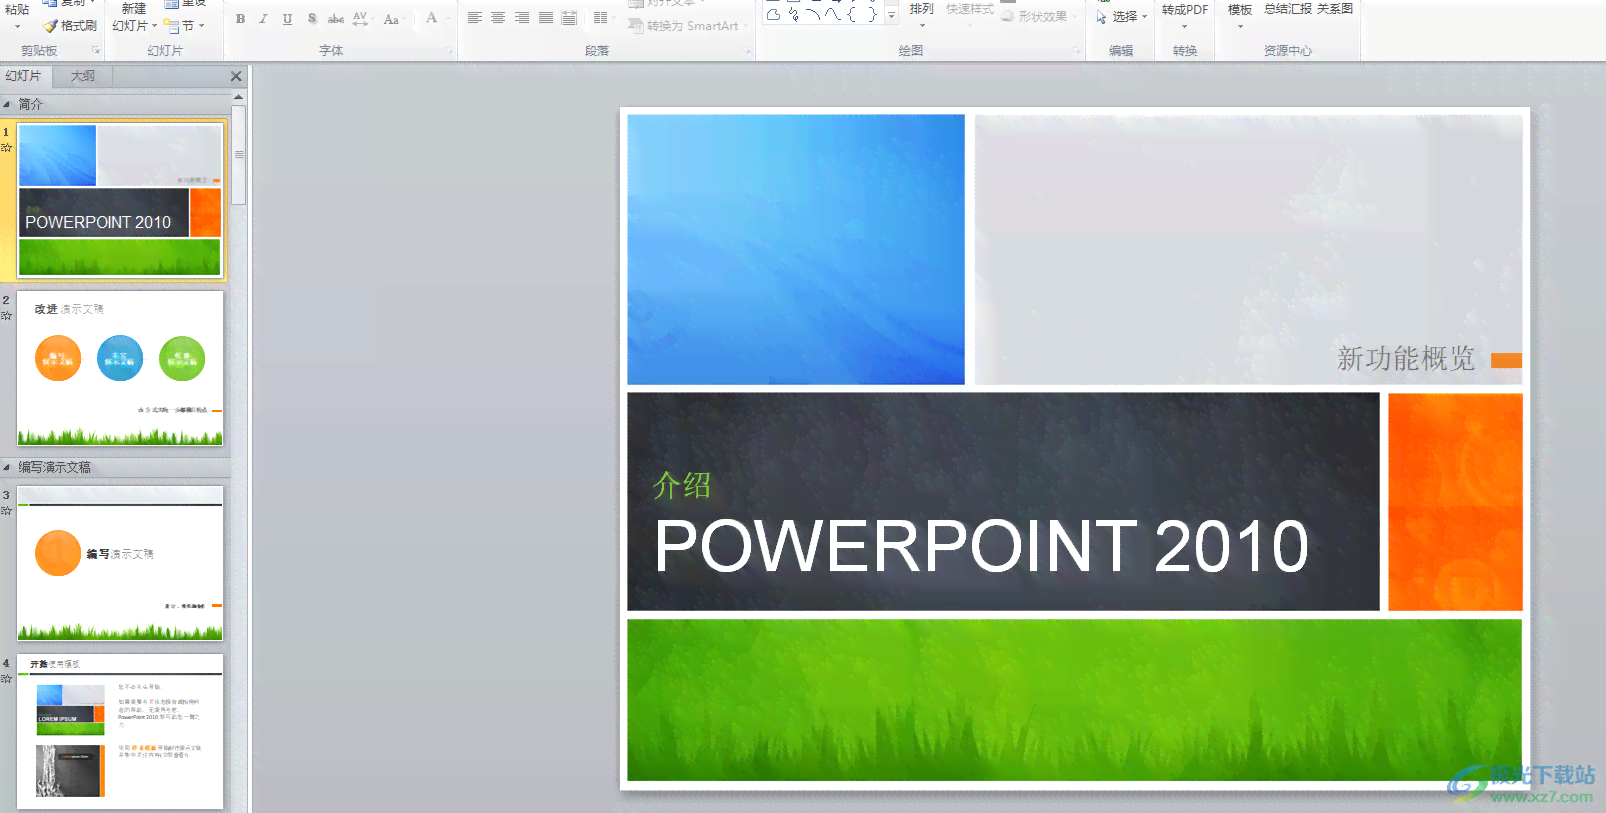Expand the shapes gallery more arrow
This screenshot has height=813, width=1606.
pos(891,16)
